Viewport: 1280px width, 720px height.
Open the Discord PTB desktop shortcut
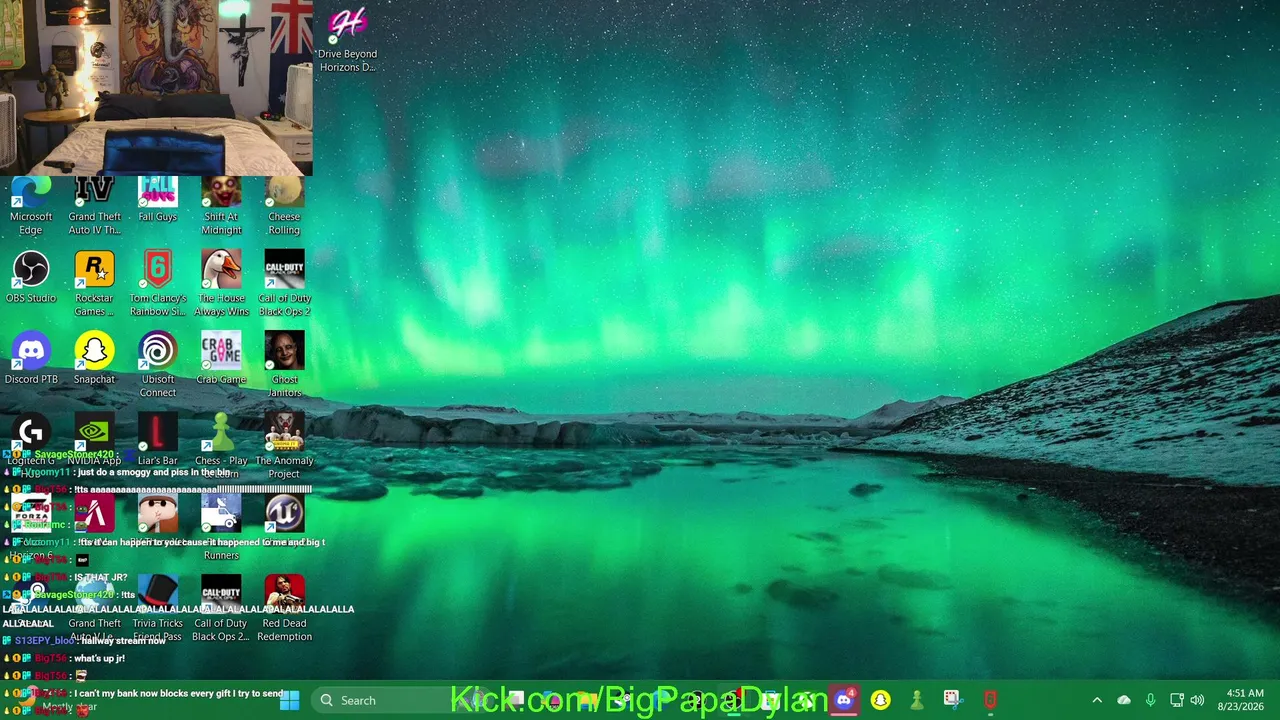[x=31, y=358]
